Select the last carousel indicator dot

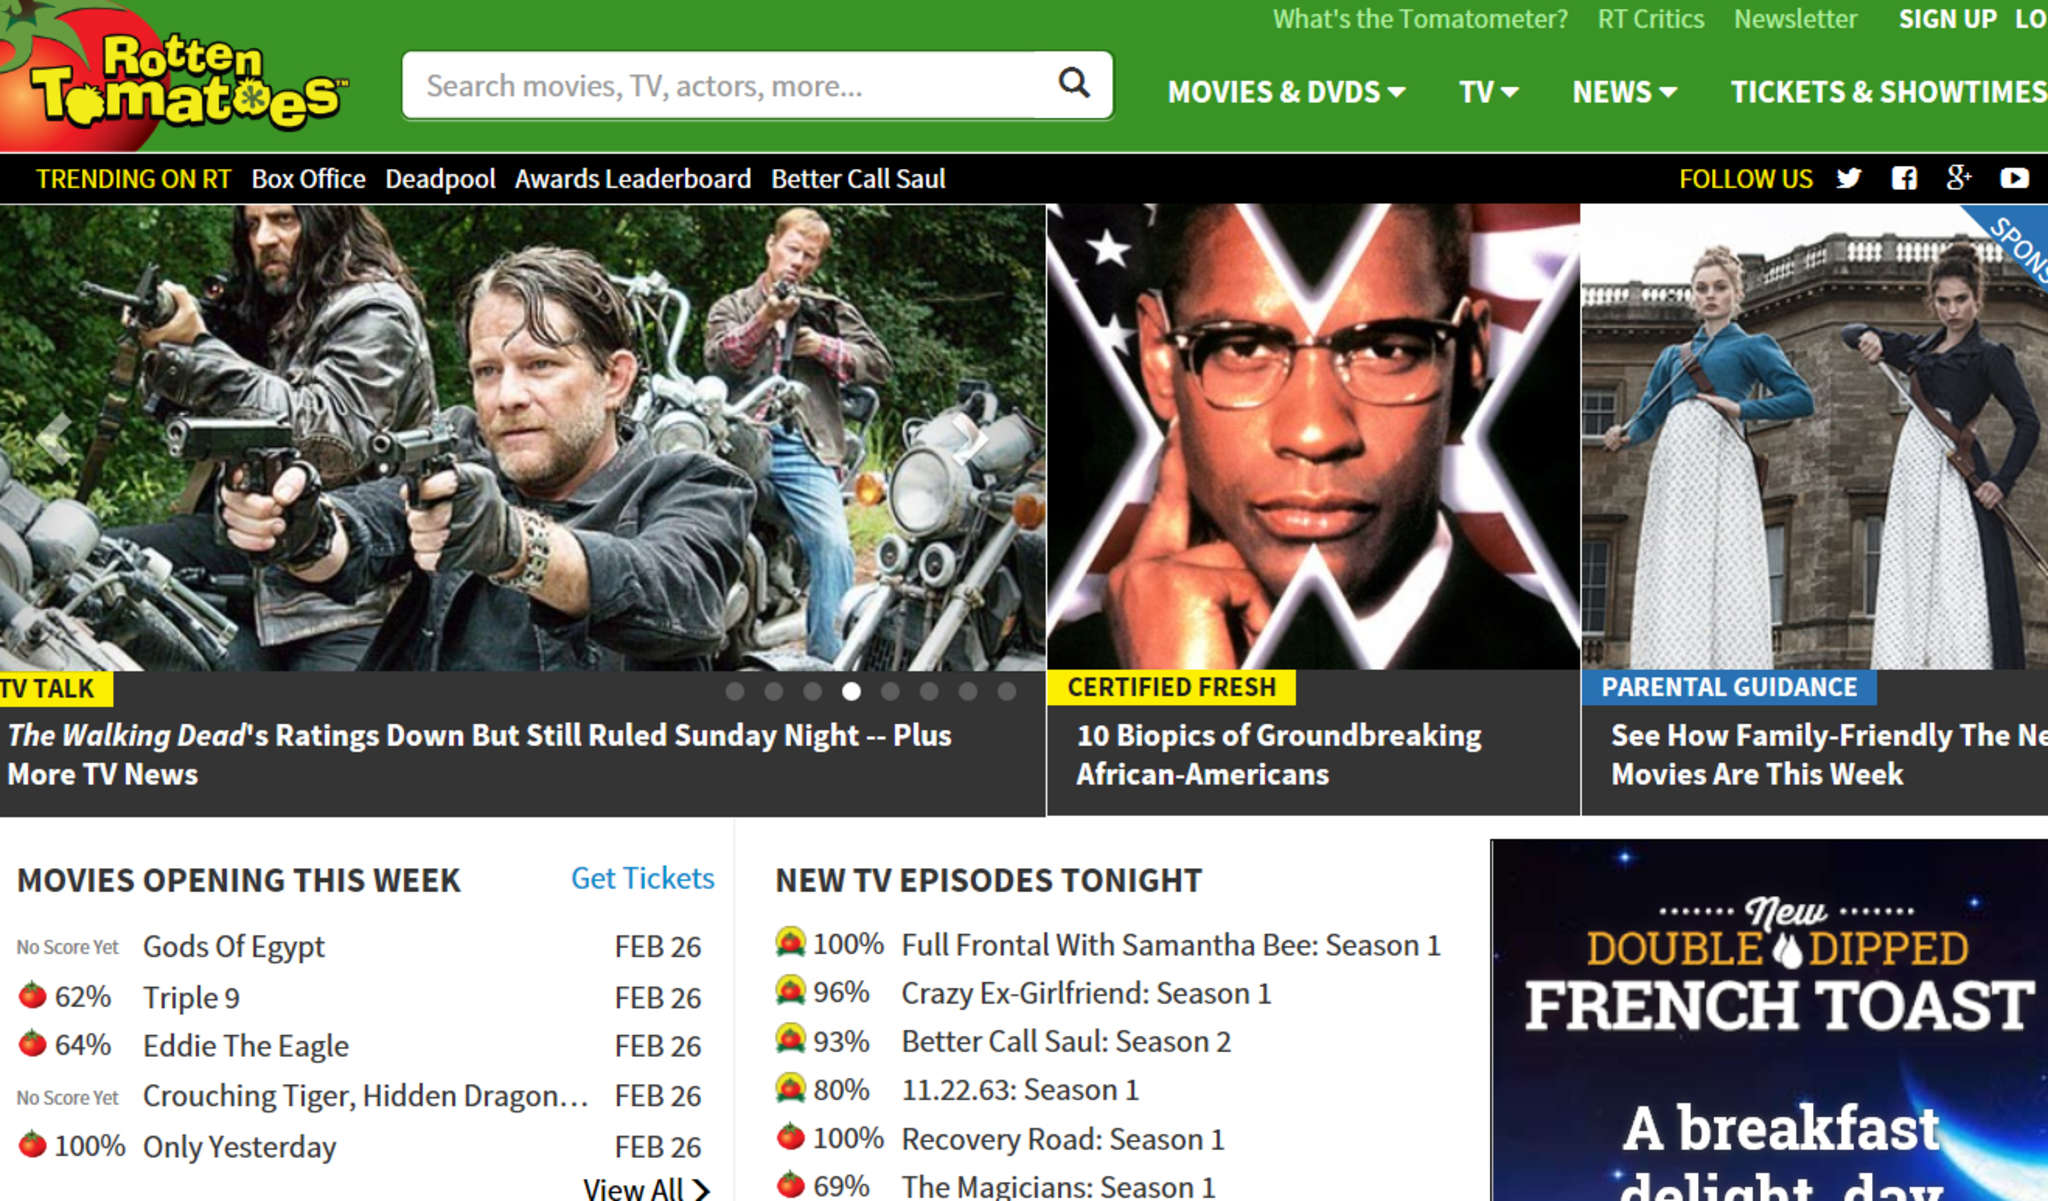1007,691
